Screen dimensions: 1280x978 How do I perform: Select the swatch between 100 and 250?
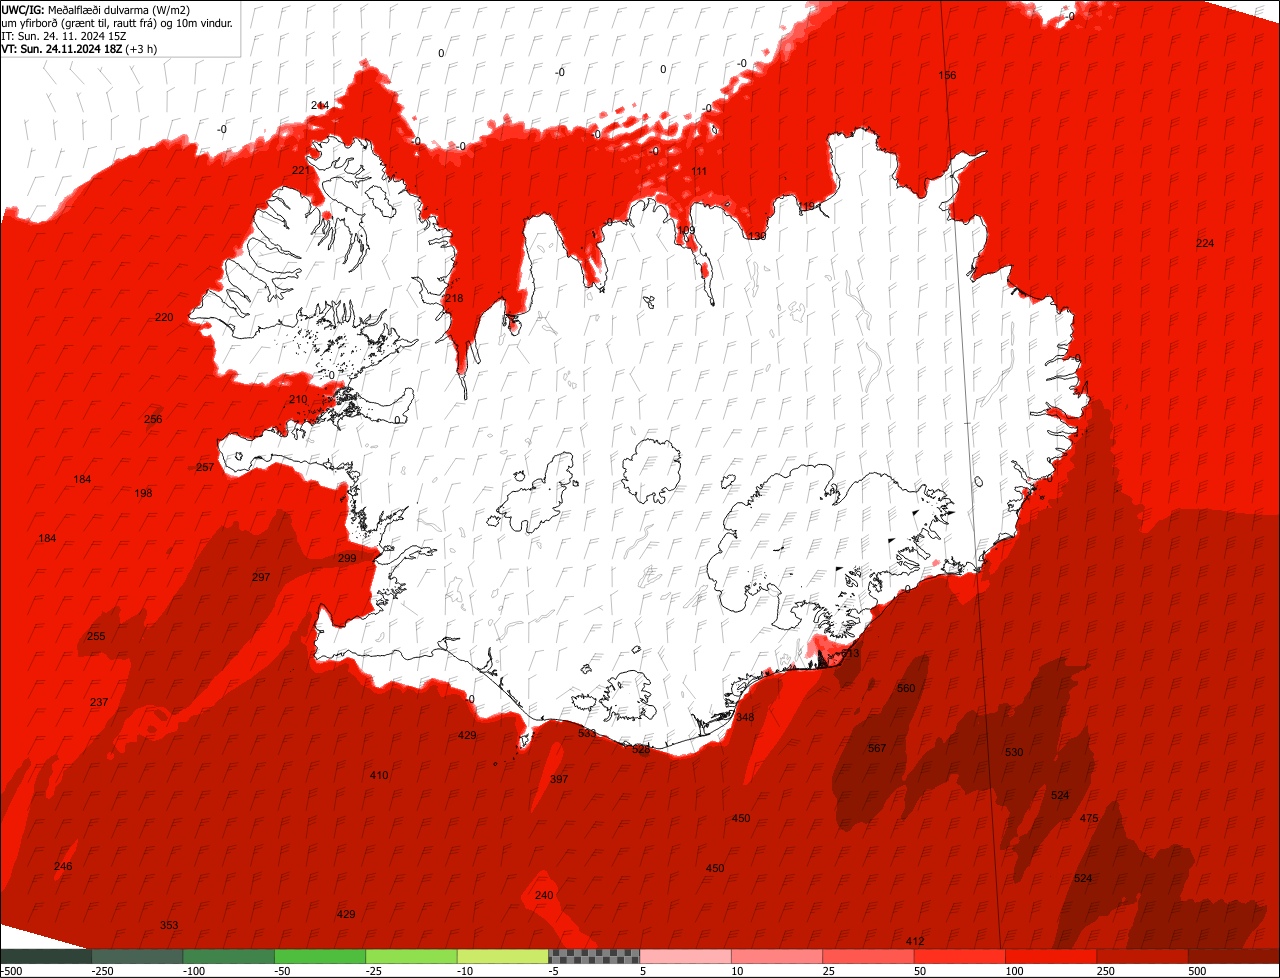tap(1051, 956)
